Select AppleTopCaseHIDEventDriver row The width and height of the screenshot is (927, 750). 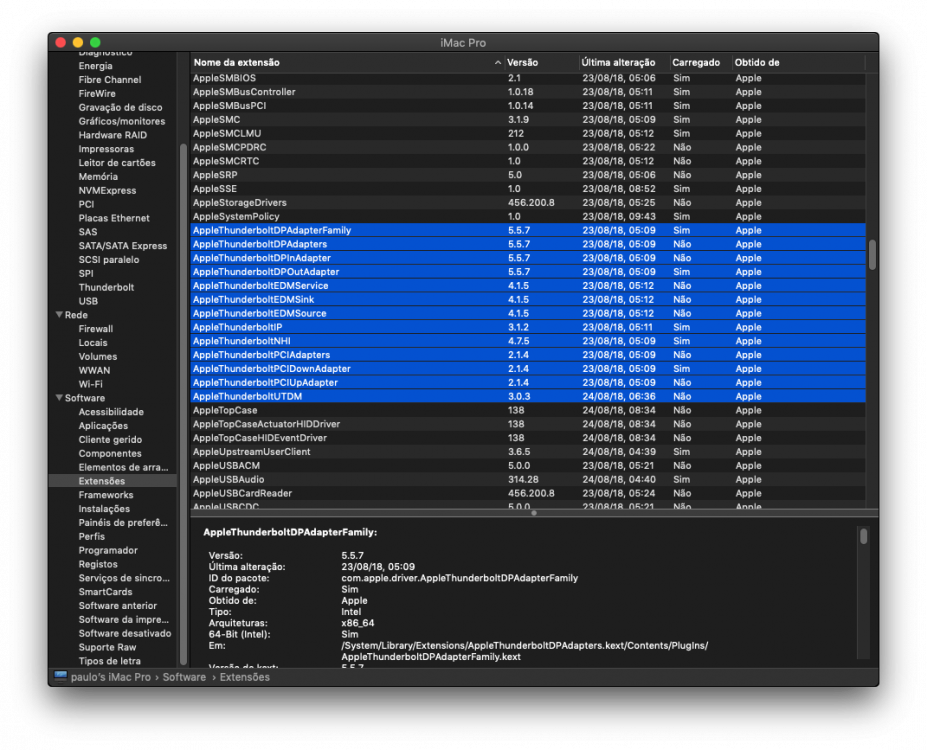(528, 438)
